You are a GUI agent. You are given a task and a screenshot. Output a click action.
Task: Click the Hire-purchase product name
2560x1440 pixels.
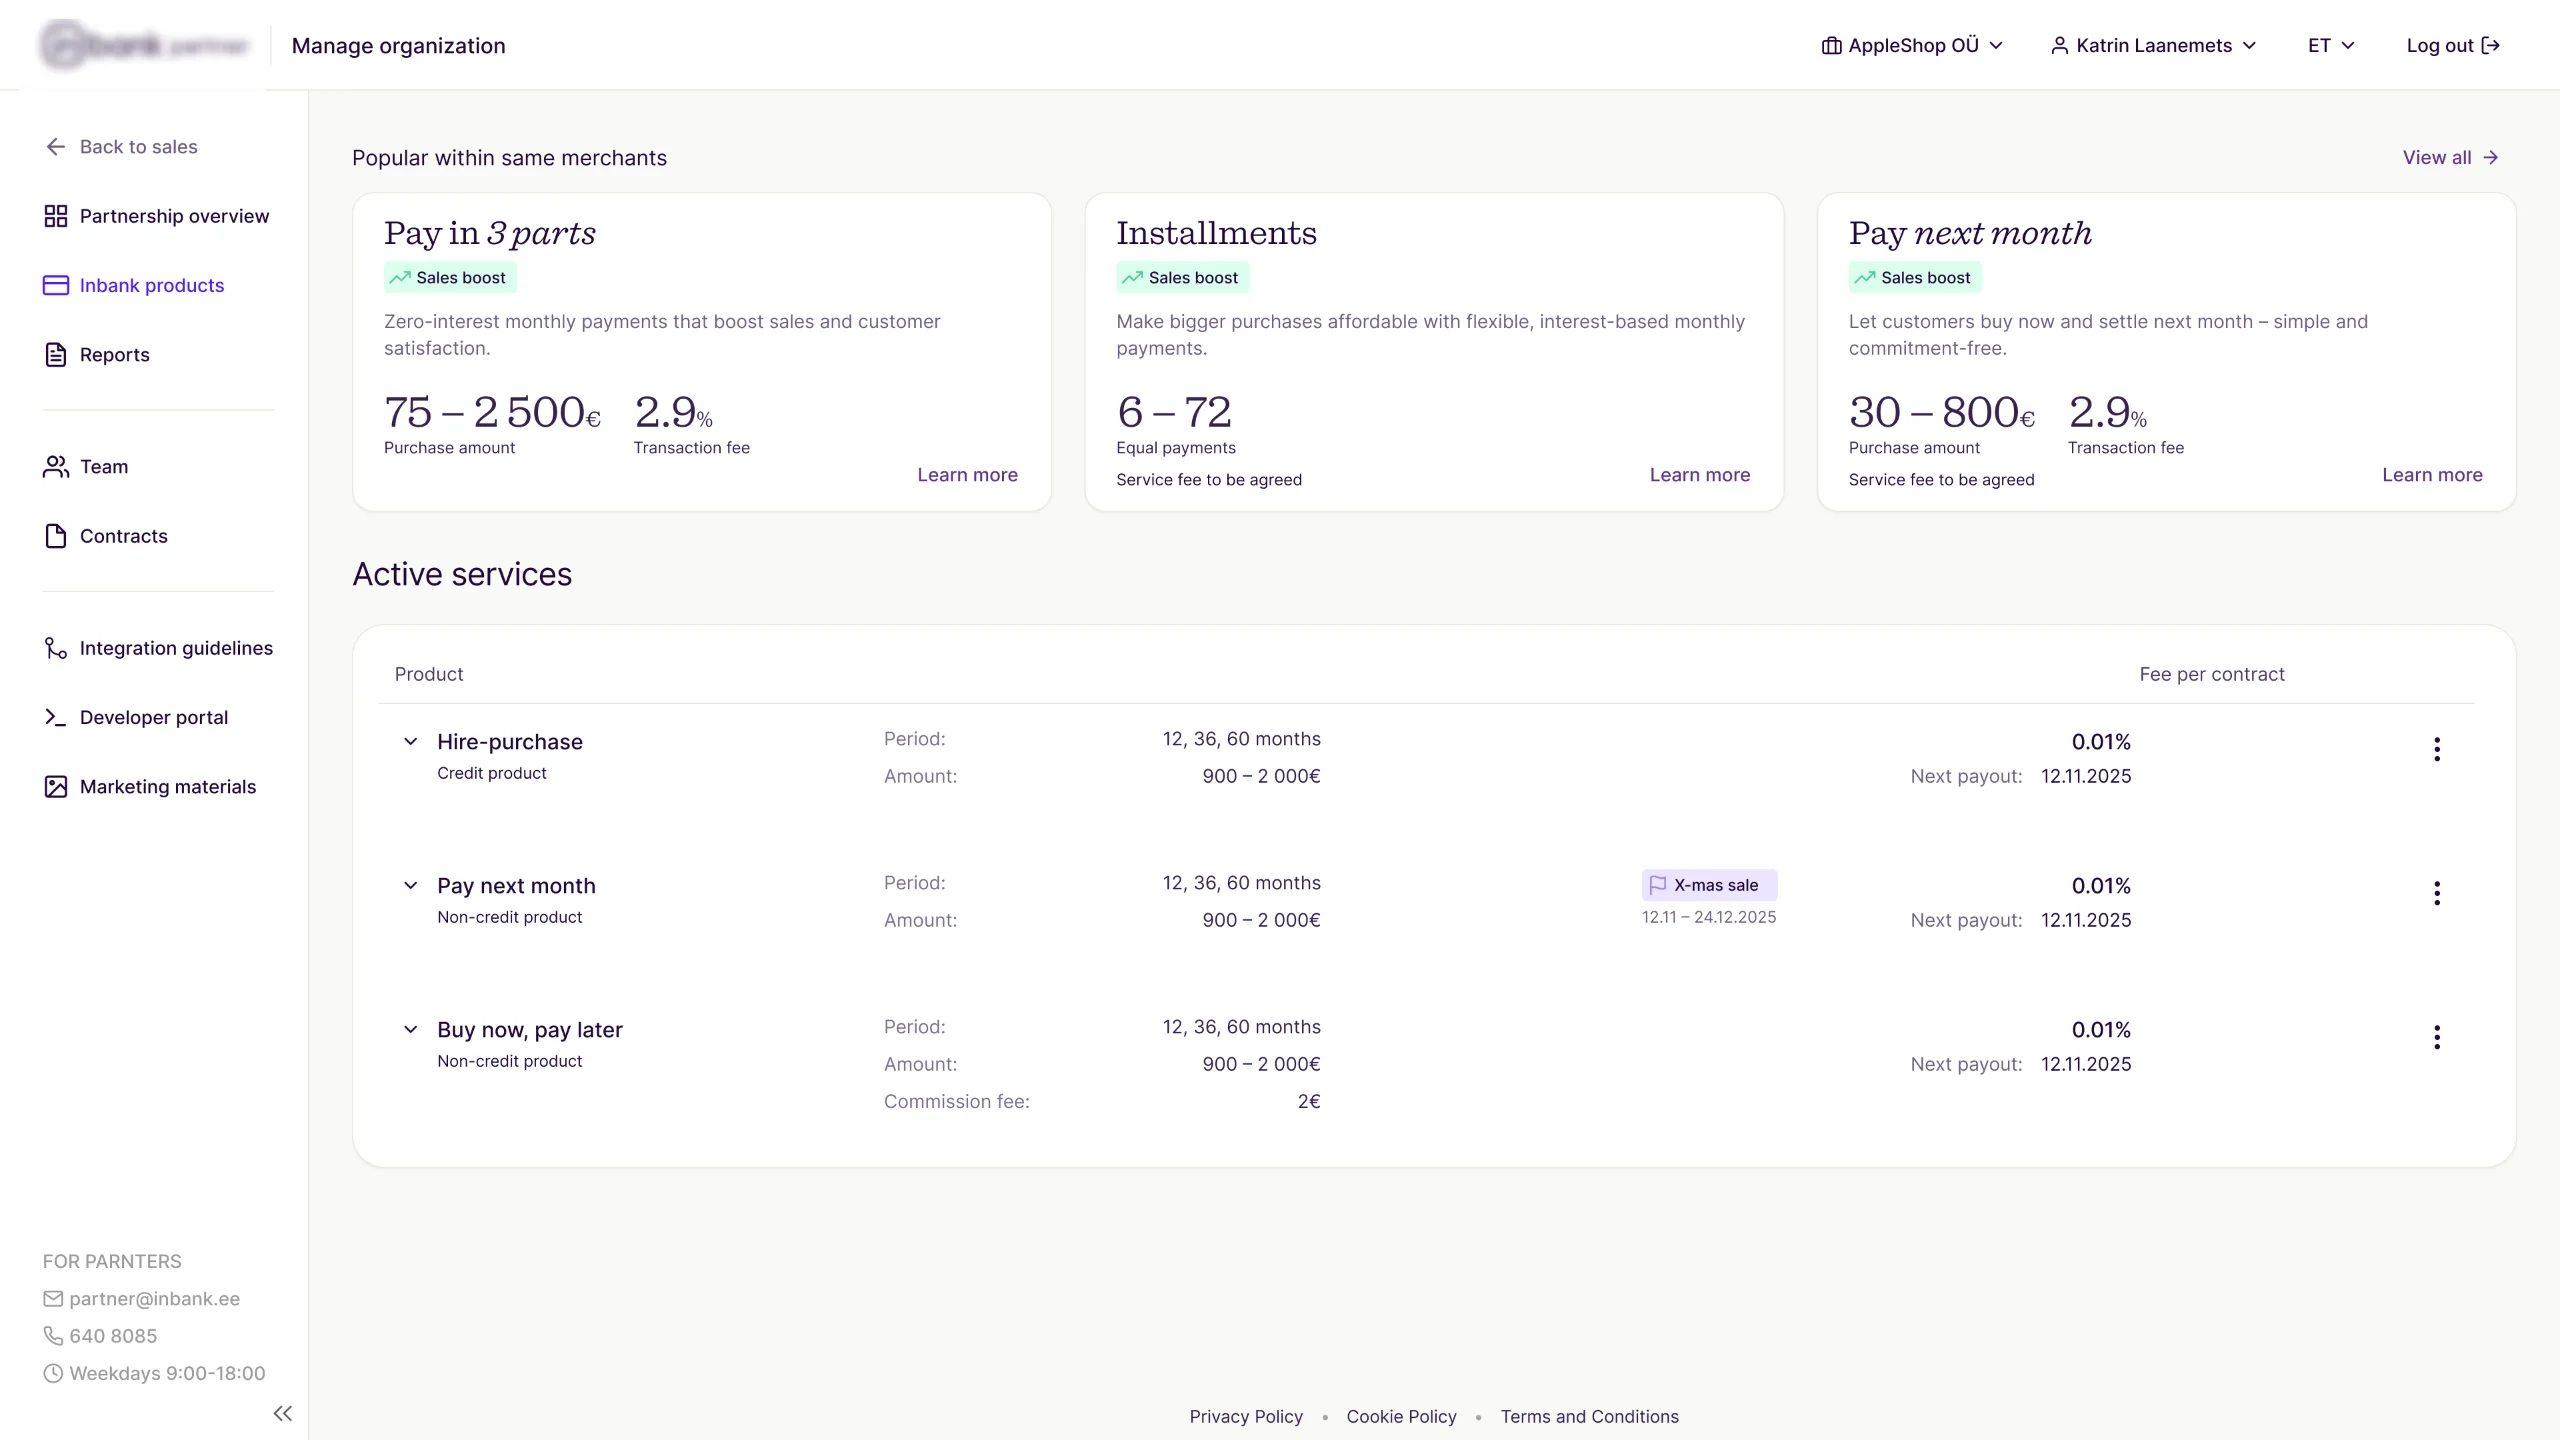click(509, 742)
